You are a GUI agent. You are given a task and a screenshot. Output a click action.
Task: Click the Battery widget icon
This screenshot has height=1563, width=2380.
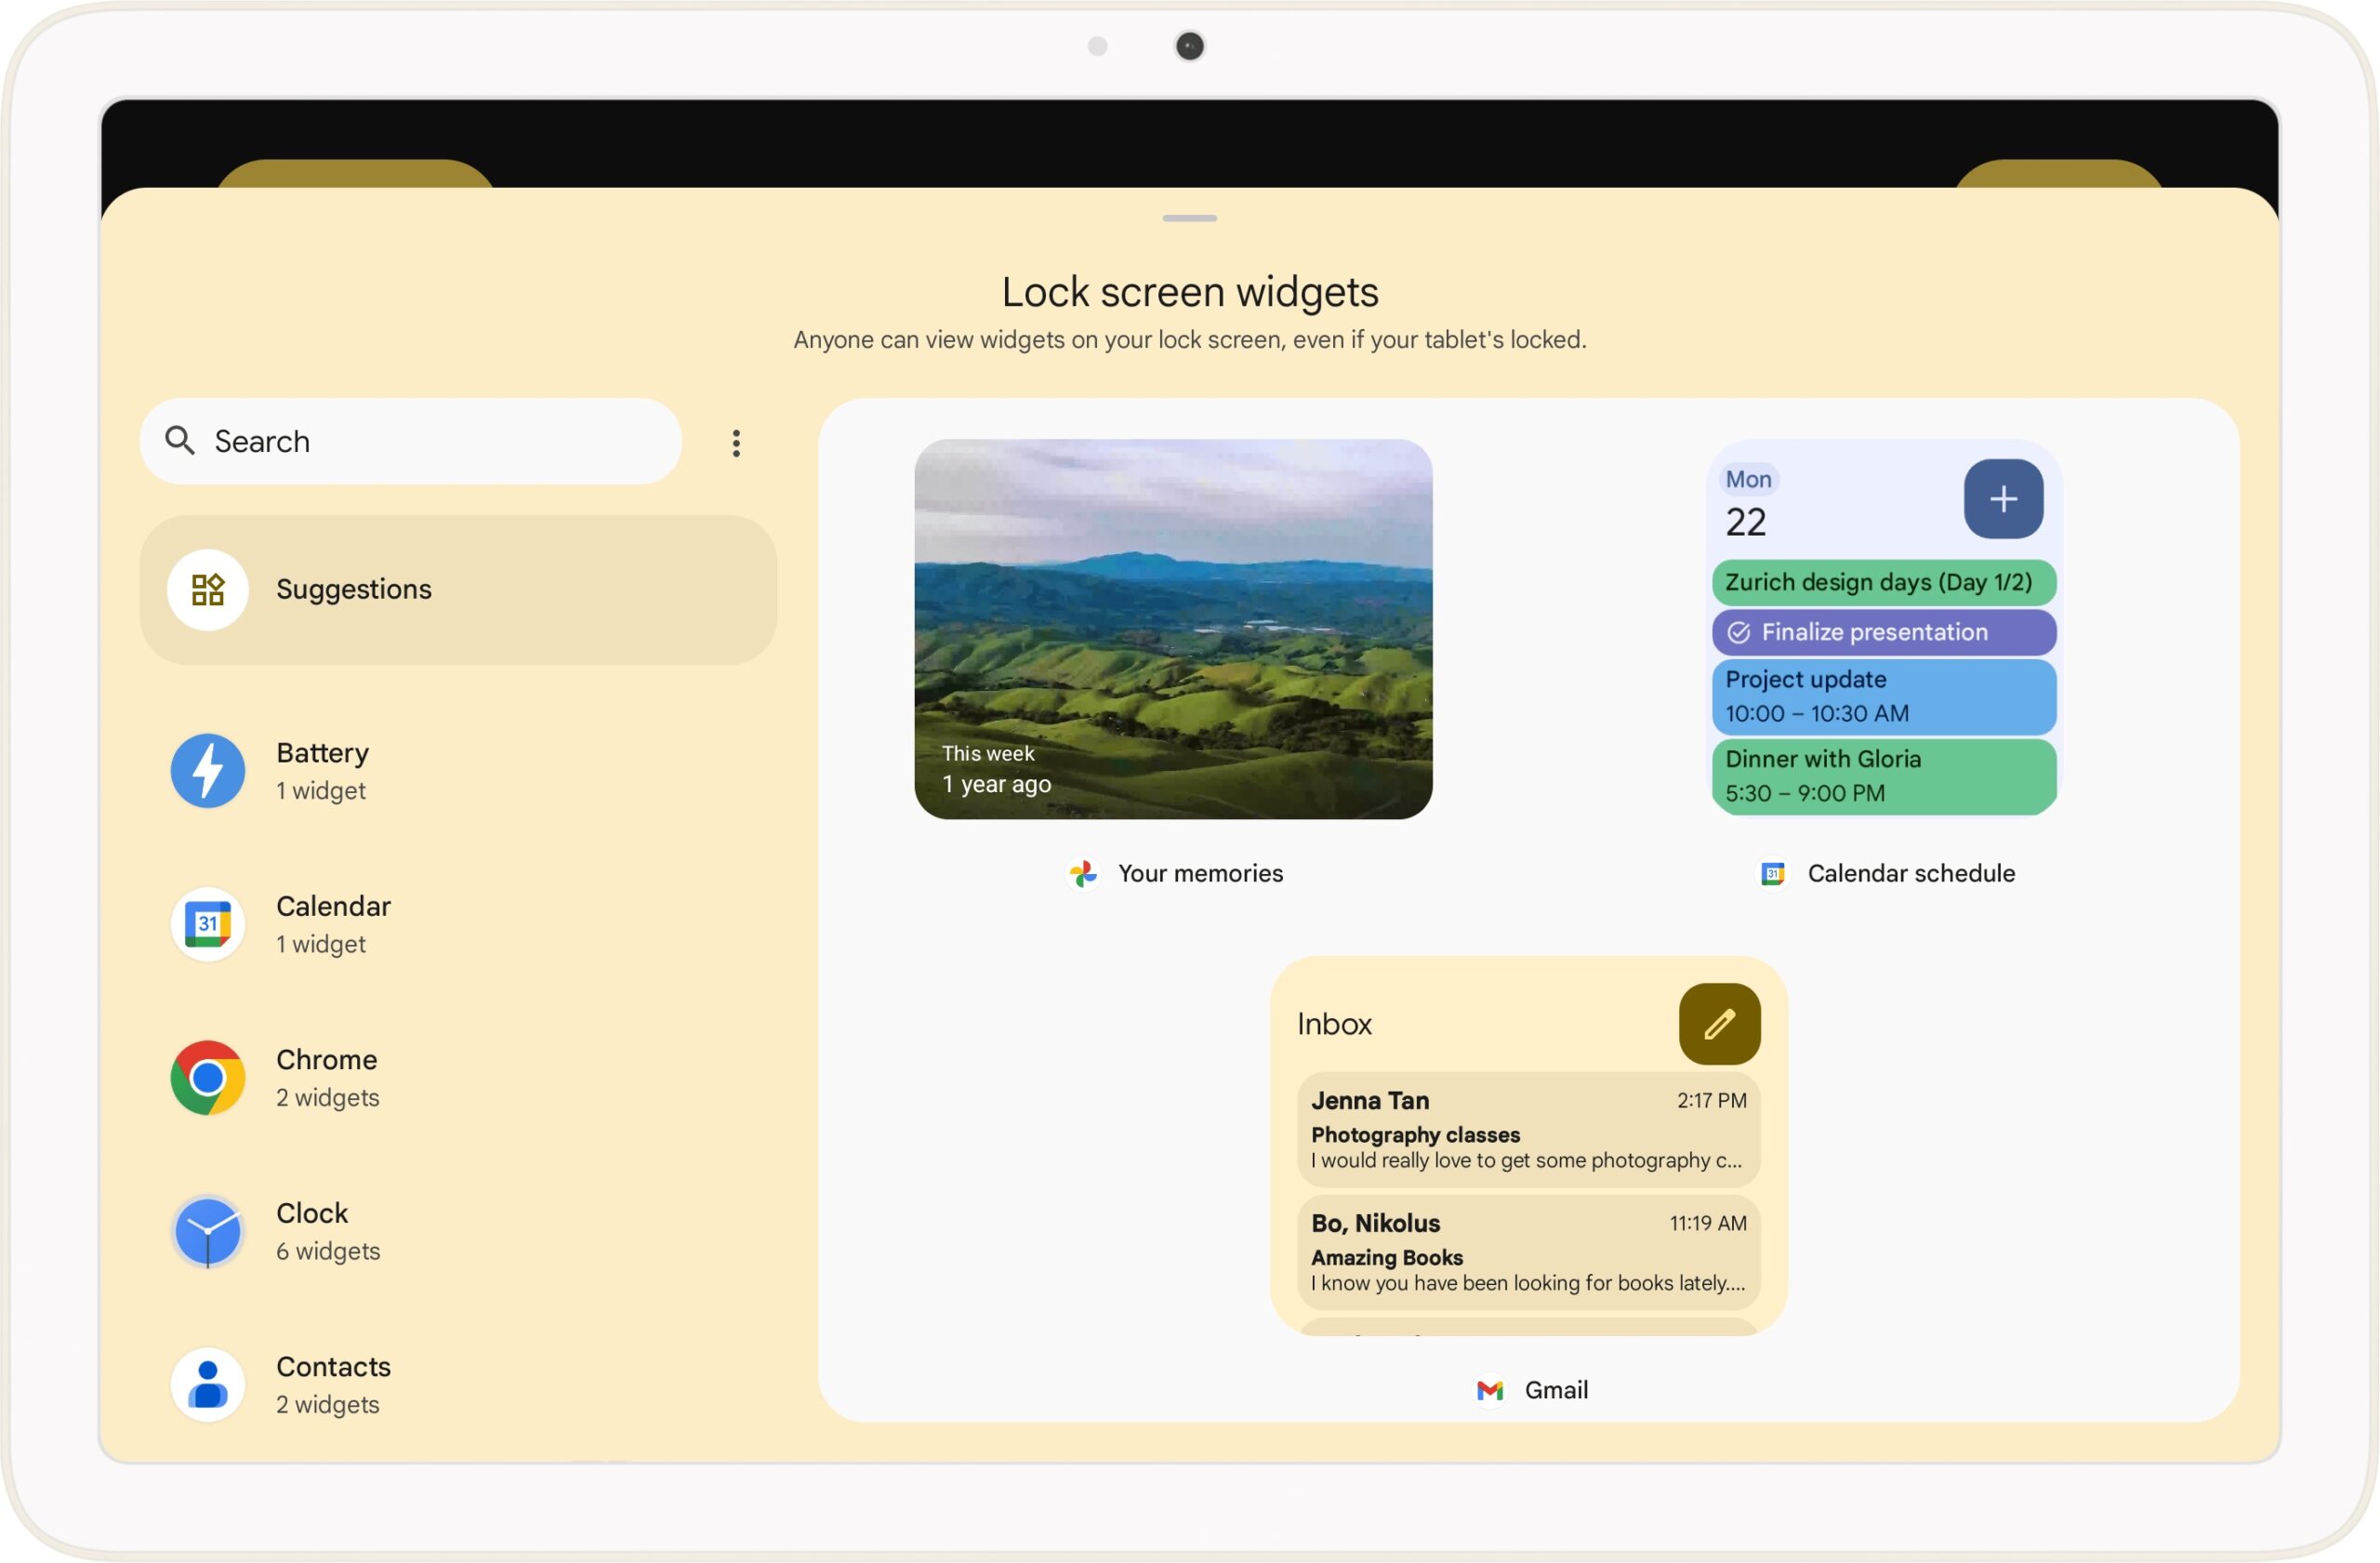207,769
